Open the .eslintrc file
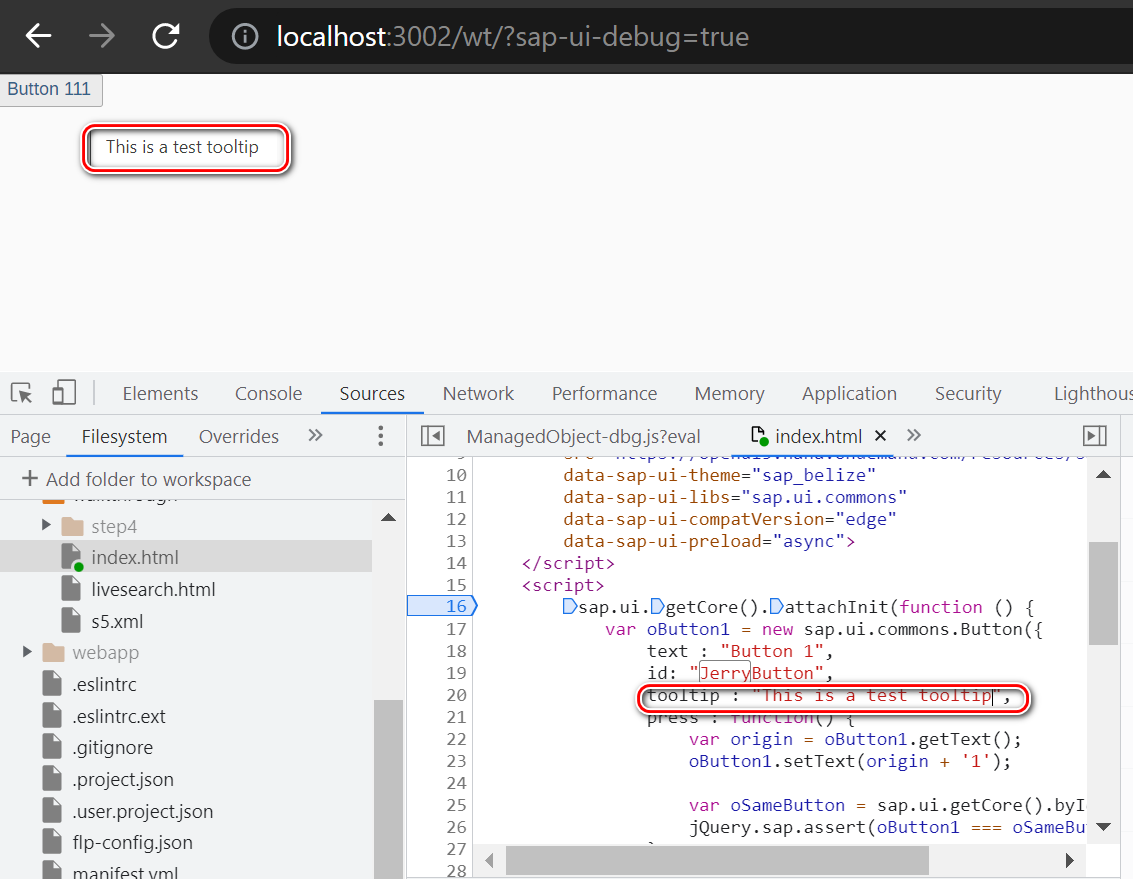1133x879 pixels. click(104, 685)
